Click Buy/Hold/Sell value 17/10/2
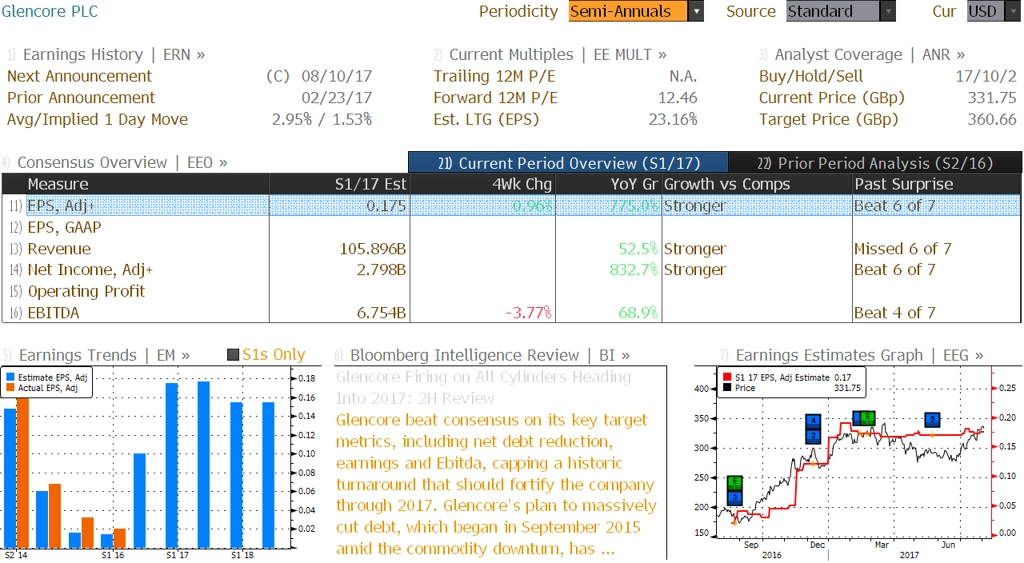 pyautogui.click(x=986, y=76)
